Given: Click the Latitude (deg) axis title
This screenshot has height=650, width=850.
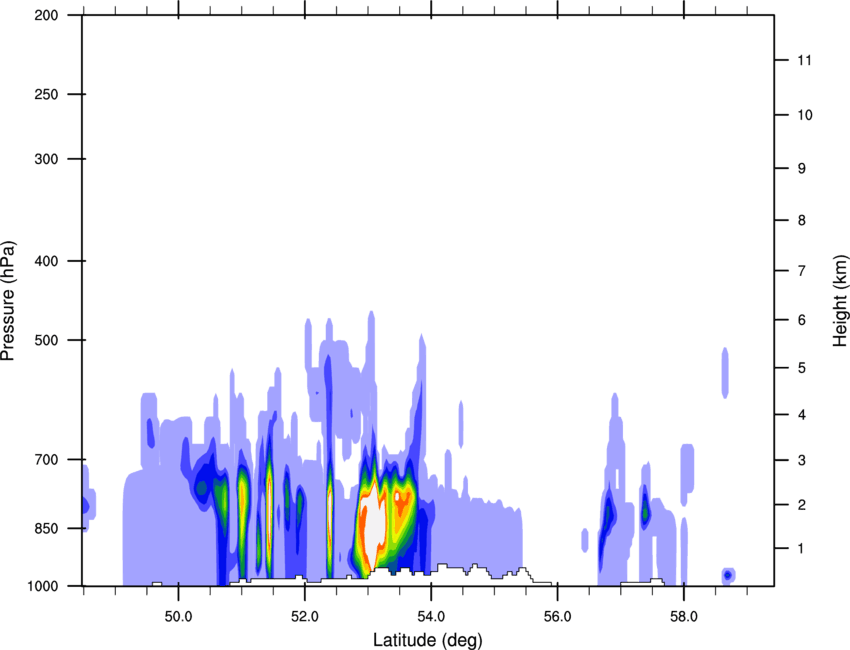Looking at the screenshot, I should [x=427, y=640].
